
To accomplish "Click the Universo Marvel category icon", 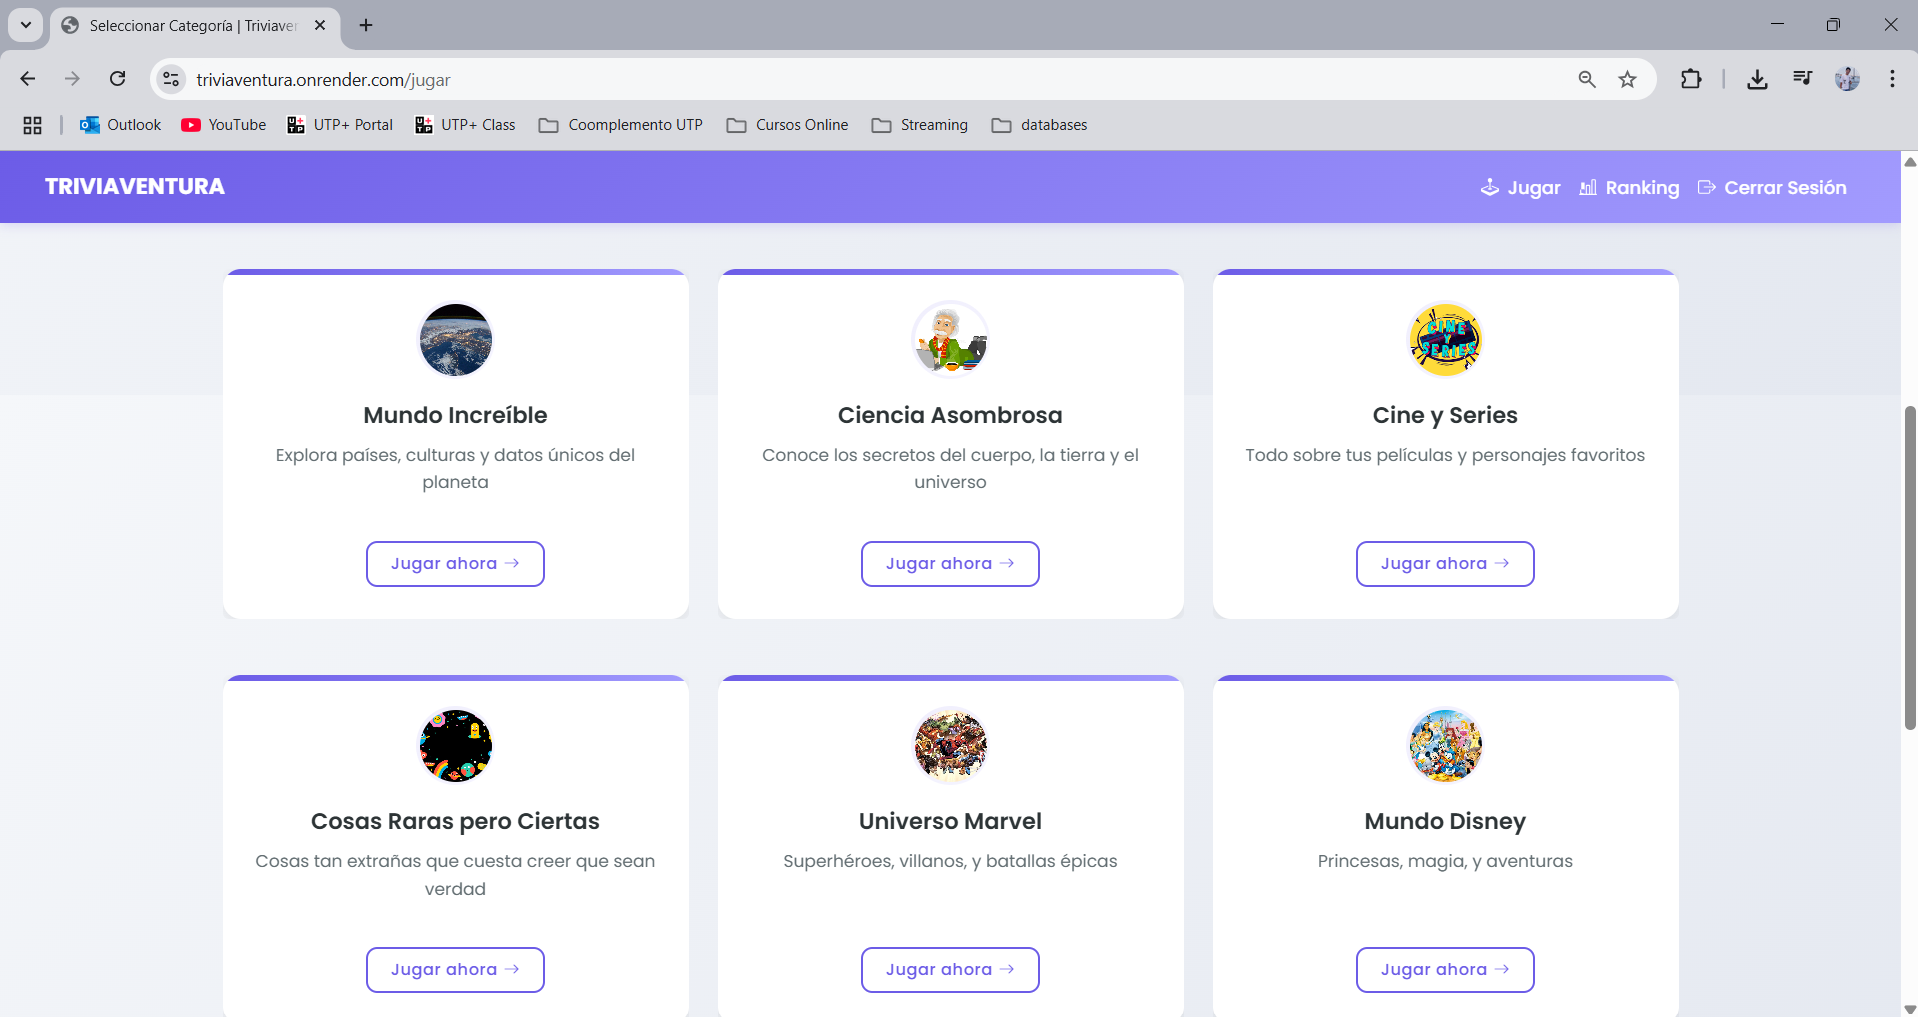I will (x=950, y=746).
